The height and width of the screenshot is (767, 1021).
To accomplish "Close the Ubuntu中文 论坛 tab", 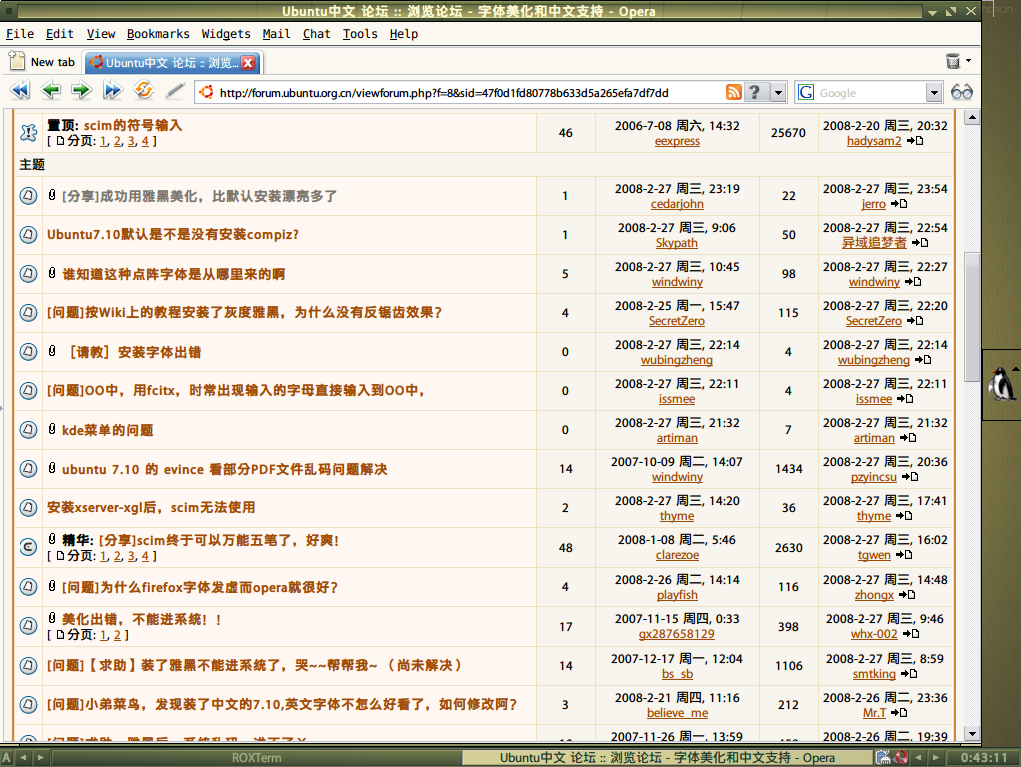I will click(248, 63).
